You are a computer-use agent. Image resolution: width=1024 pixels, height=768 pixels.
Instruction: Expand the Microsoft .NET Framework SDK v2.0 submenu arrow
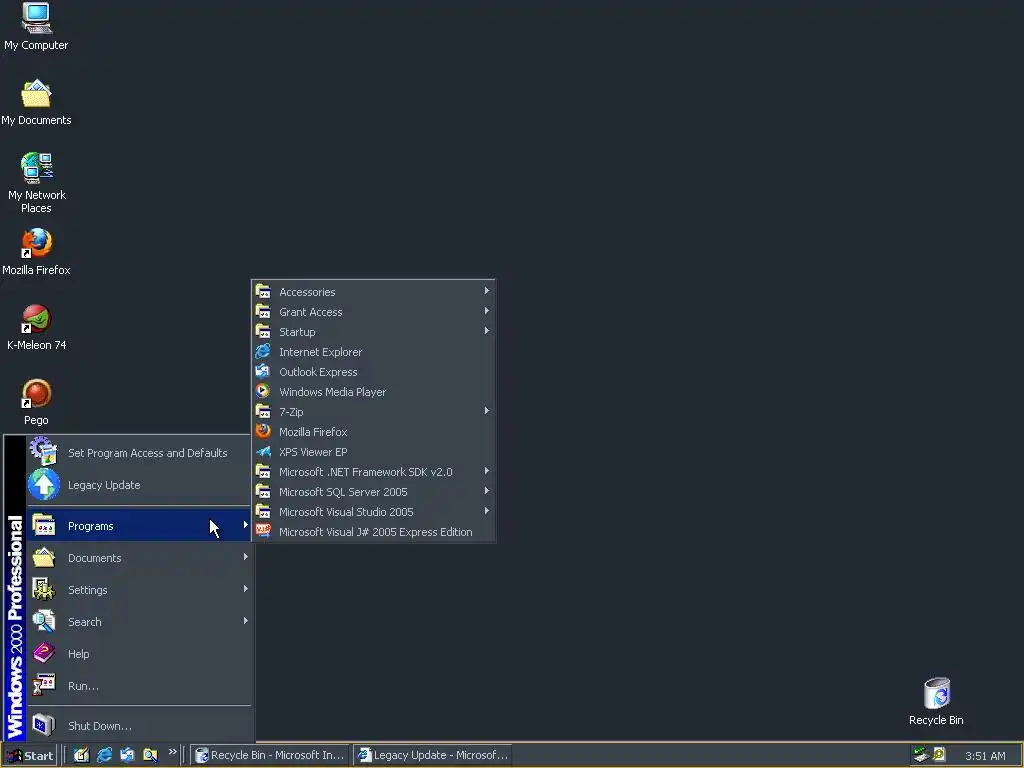pos(487,471)
